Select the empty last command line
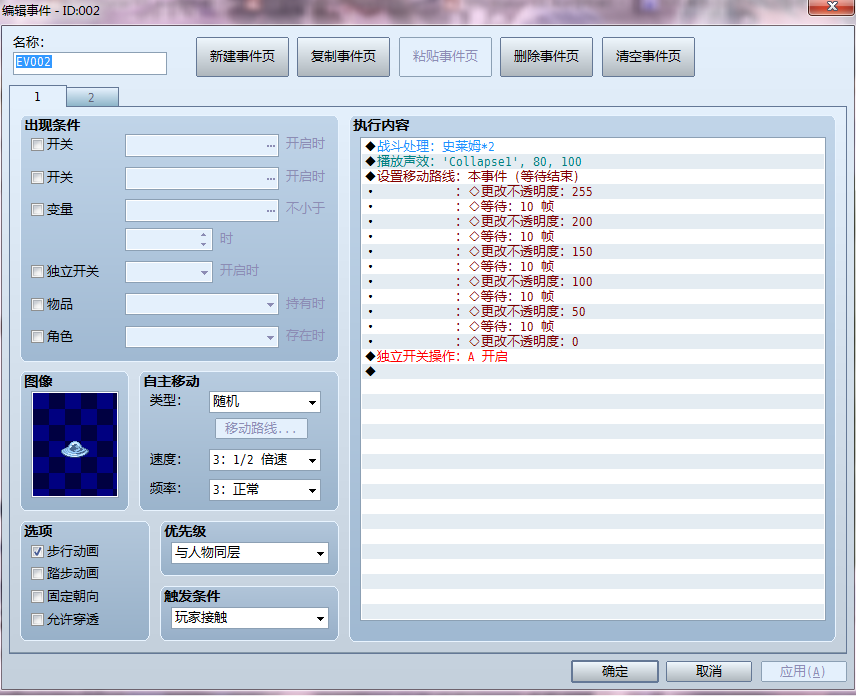Viewport: 856px width, 696px height. coord(593,371)
